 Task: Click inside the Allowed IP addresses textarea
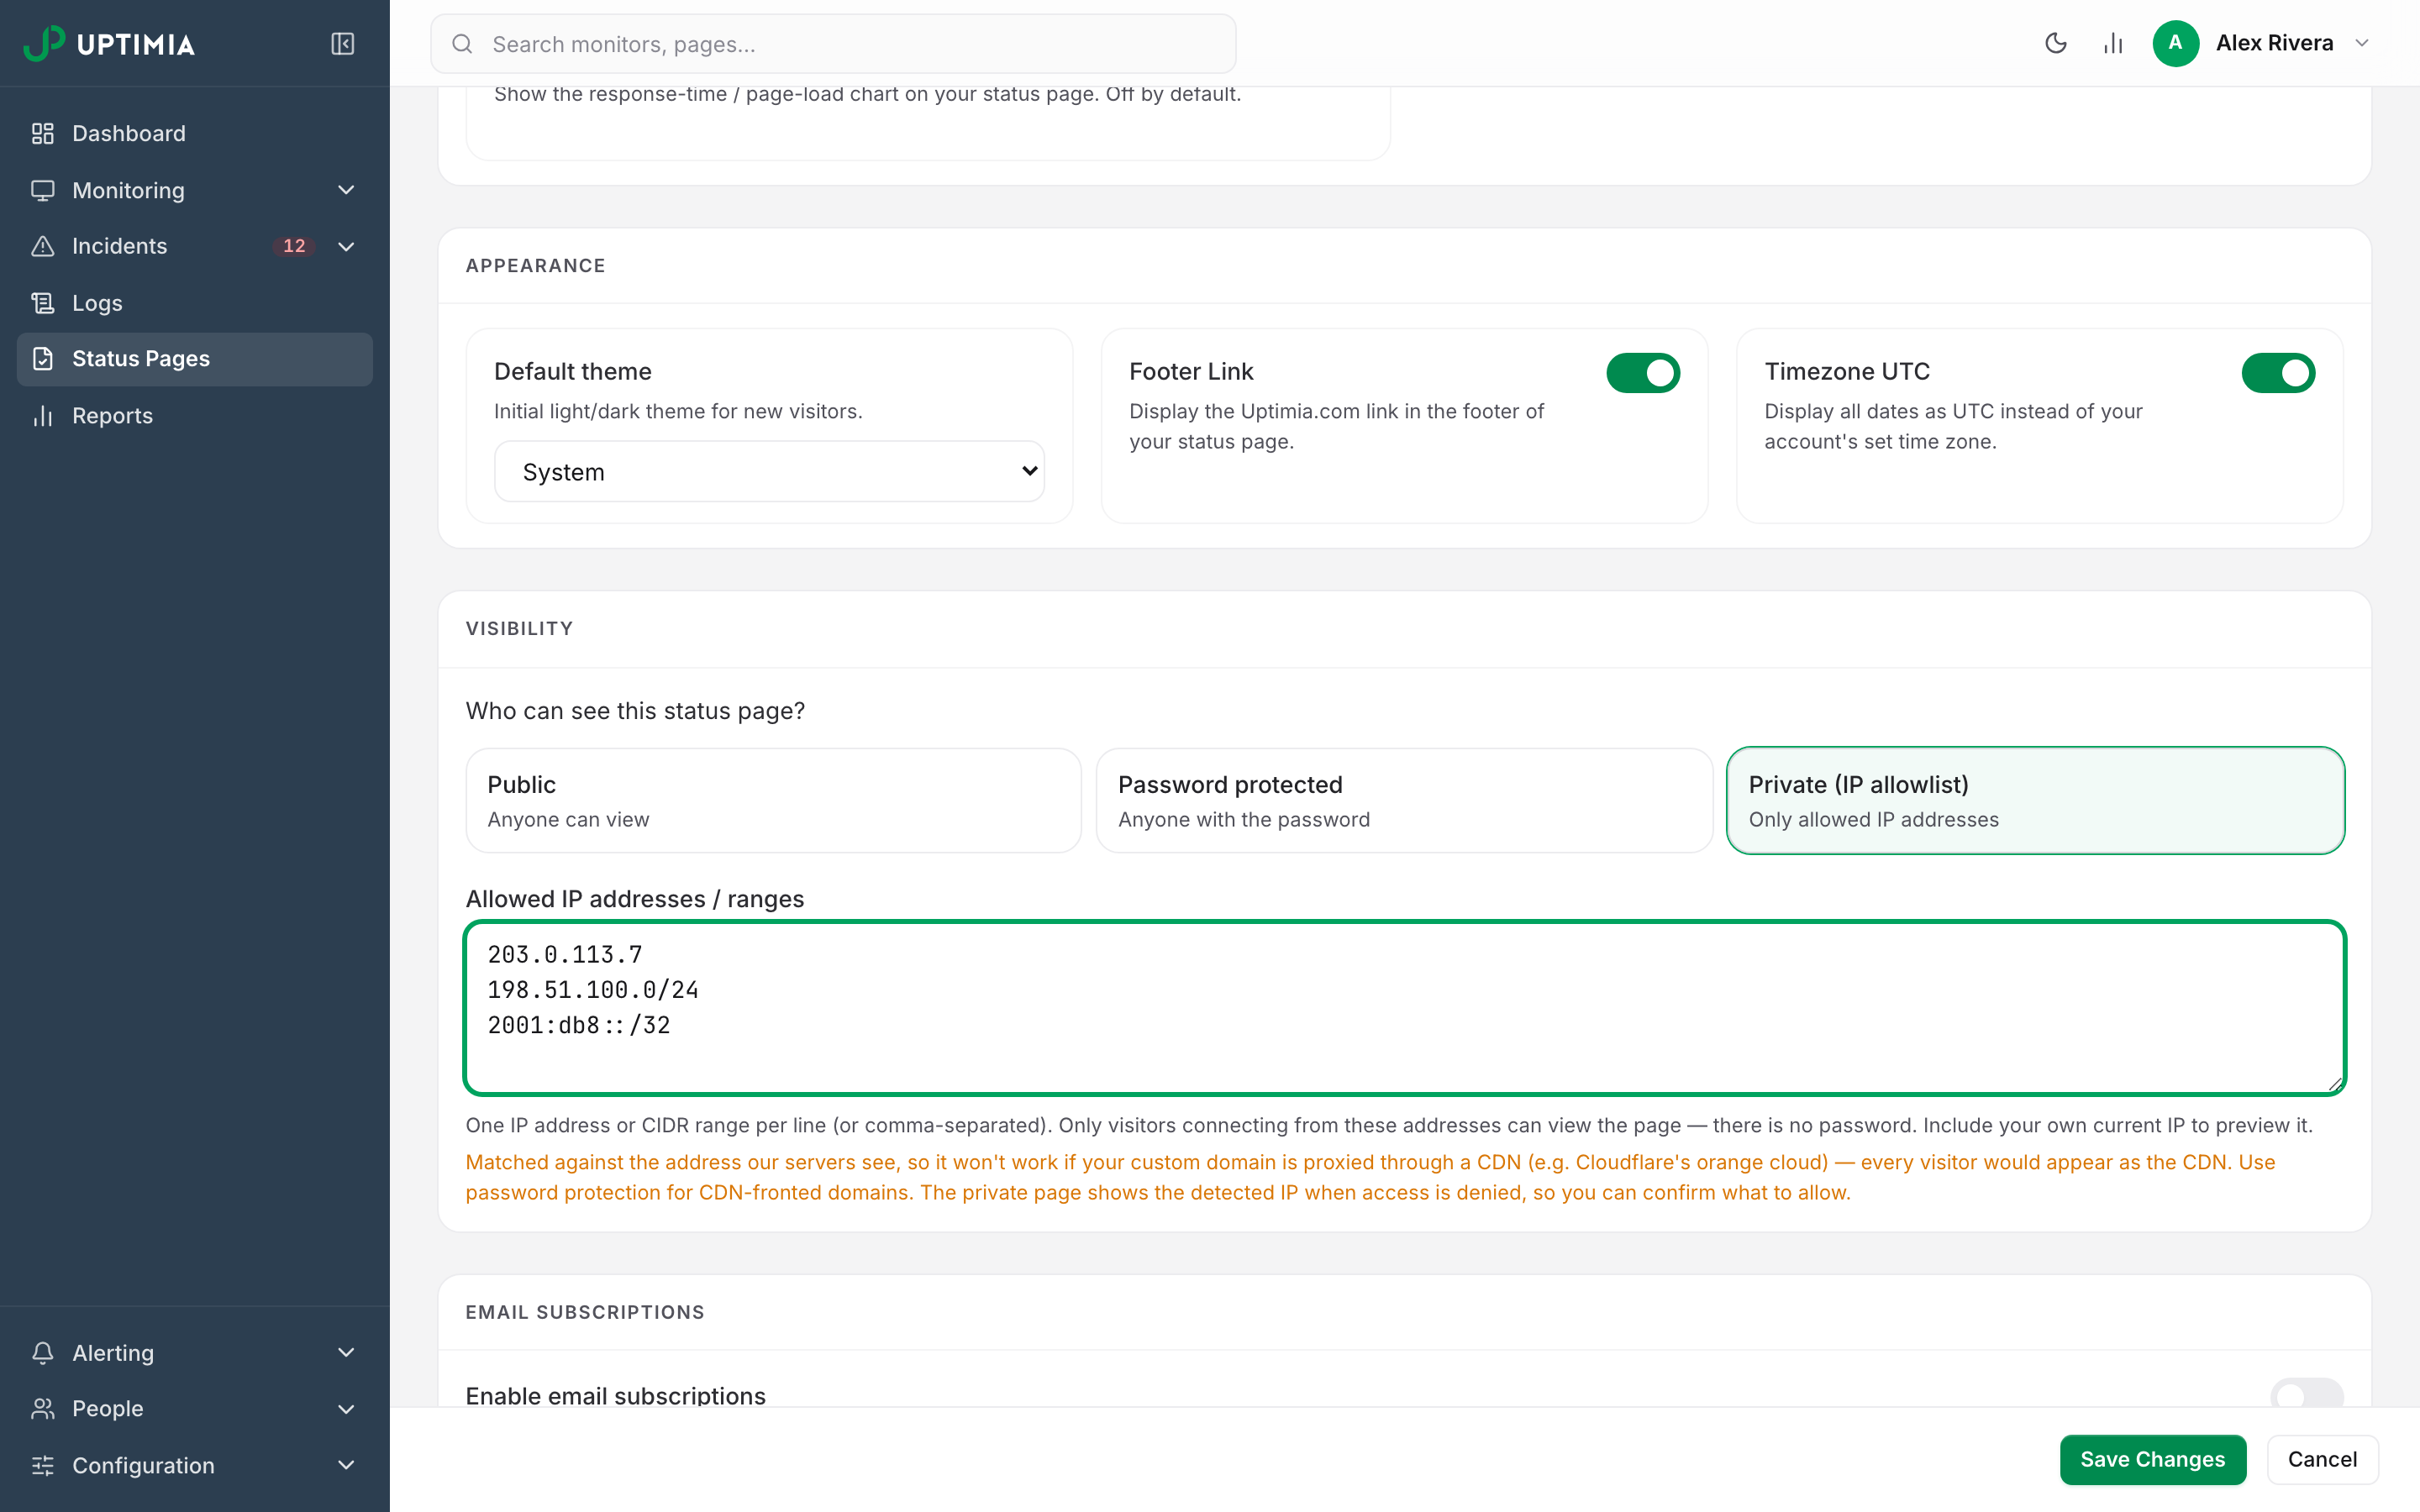pyautogui.click(x=1404, y=1008)
